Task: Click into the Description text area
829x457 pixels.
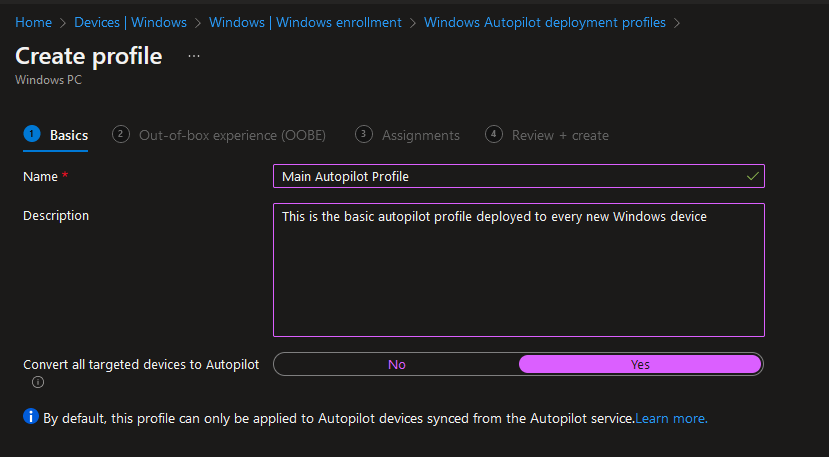Action: [519, 270]
